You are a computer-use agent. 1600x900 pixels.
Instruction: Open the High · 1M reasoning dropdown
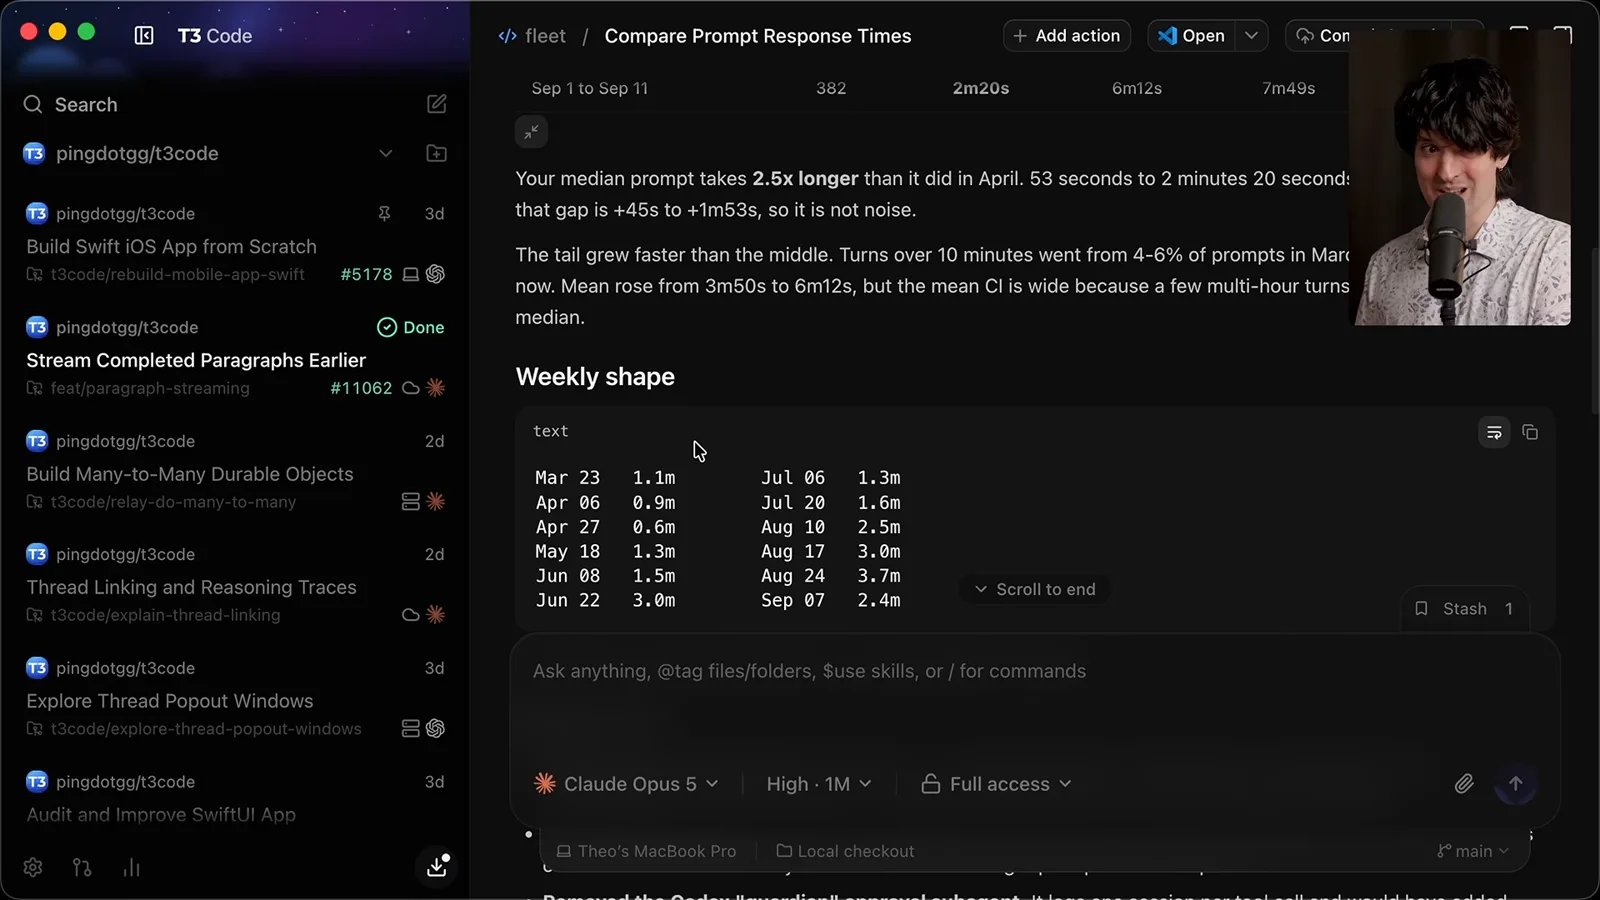819,784
